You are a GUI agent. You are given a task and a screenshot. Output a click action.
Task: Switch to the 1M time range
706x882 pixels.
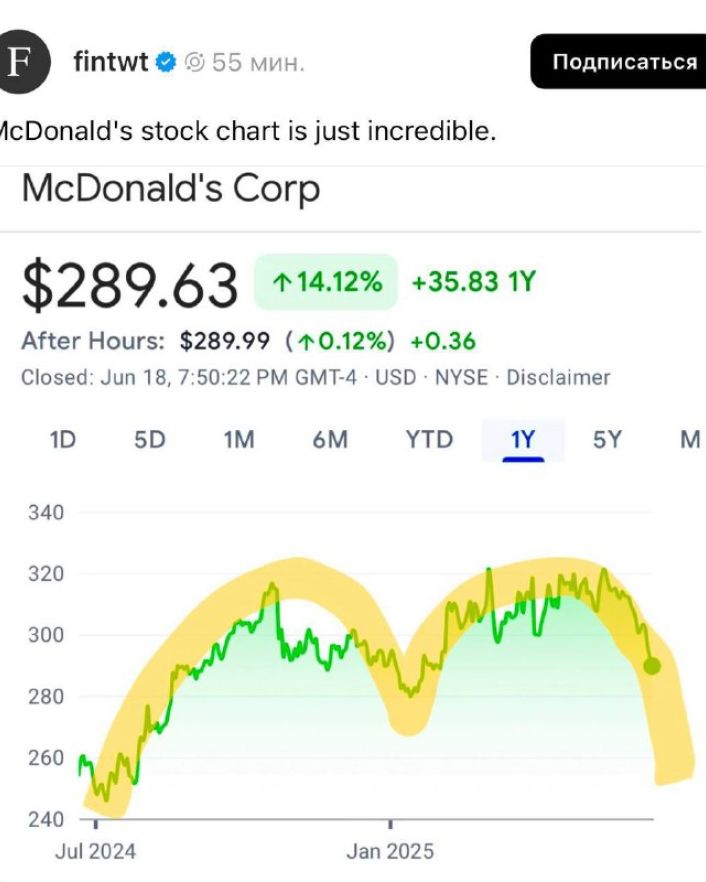pos(239,439)
